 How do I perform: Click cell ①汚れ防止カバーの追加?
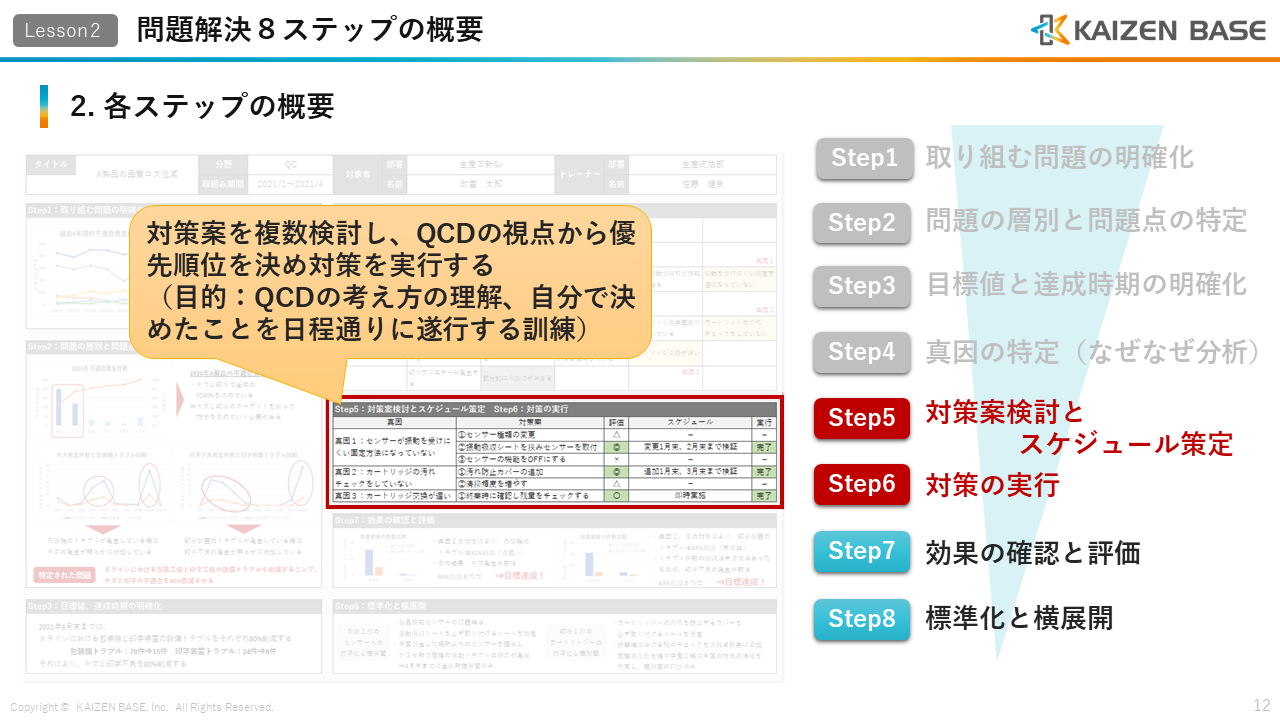click(x=530, y=472)
